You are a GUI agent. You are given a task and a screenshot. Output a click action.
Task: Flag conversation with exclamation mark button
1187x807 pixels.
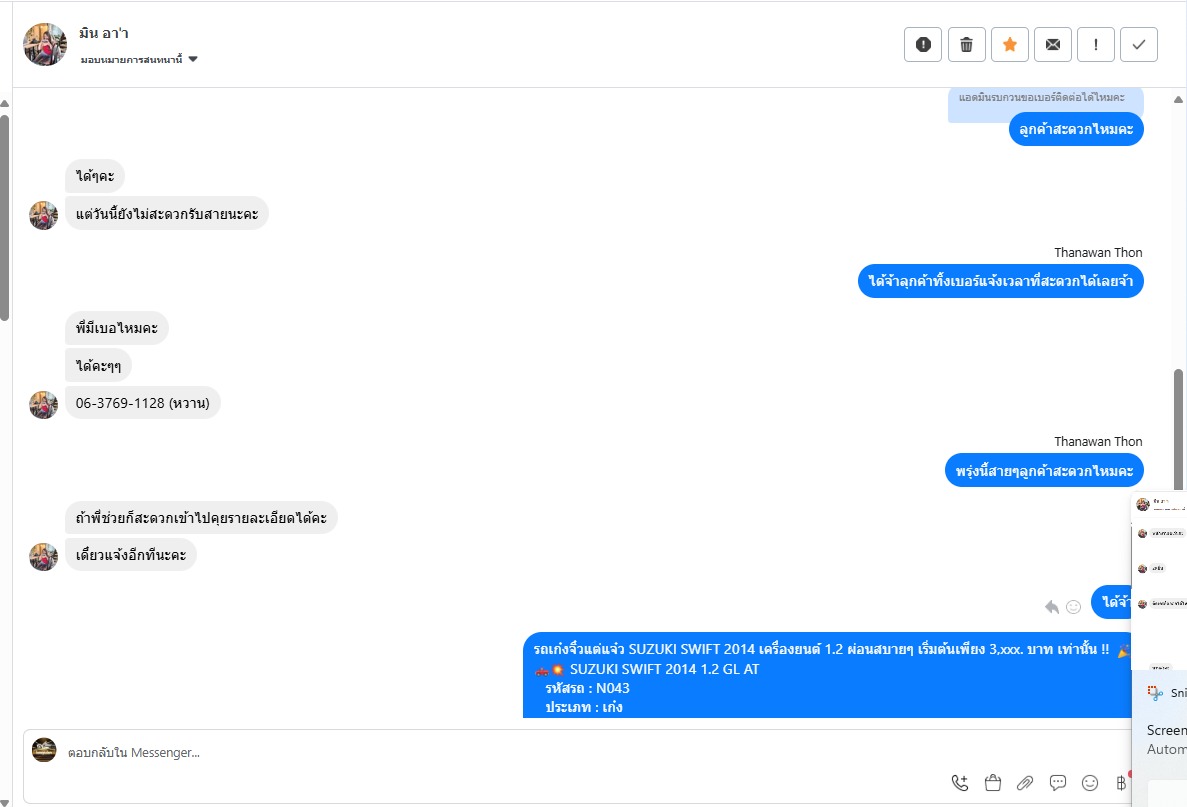(1096, 44)
